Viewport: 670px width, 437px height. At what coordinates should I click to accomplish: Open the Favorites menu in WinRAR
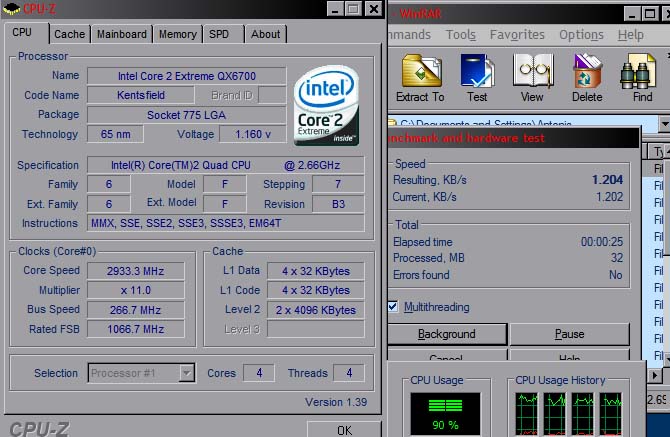[x=517, y=35]
